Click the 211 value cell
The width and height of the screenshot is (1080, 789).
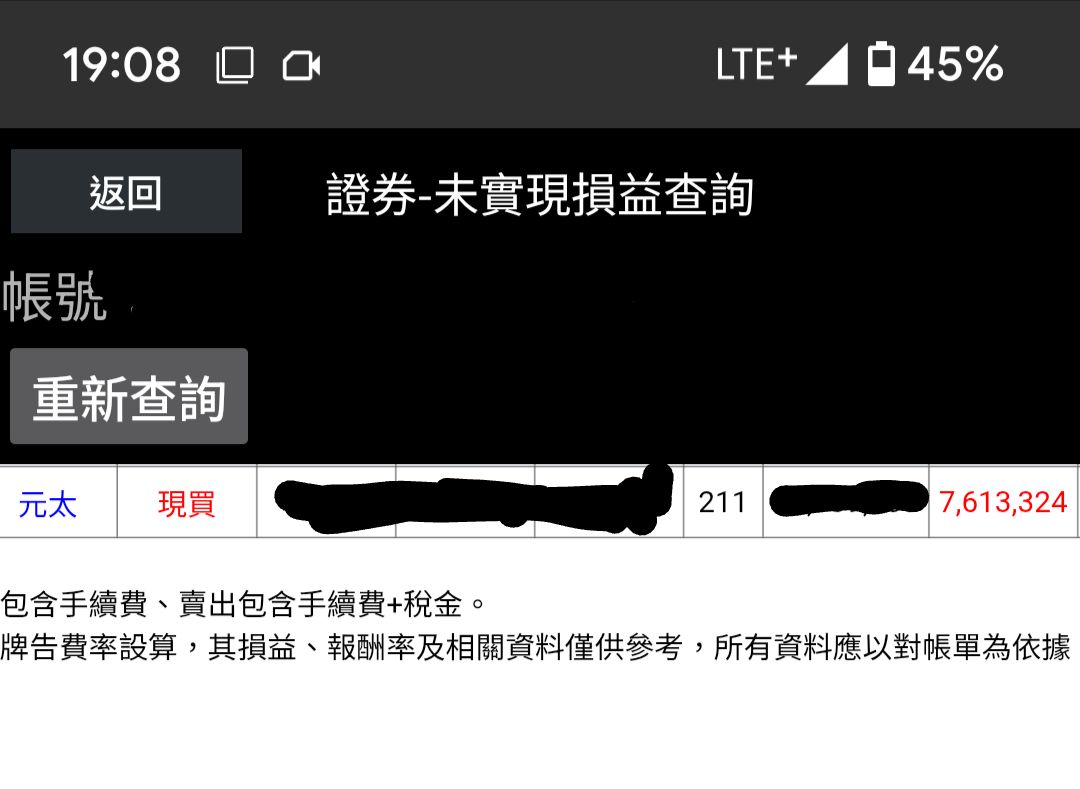[x=723, y=502]
